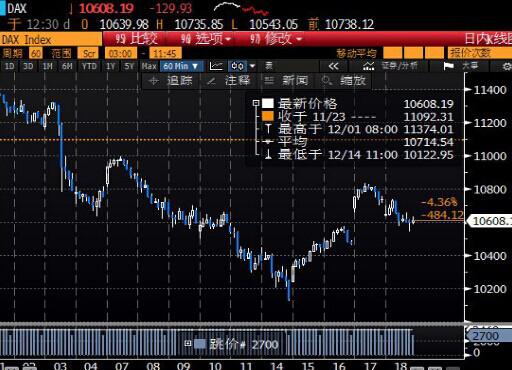512x370 pixels.
Task: Open the 新闻 news button
Action: tap(287, 81)
